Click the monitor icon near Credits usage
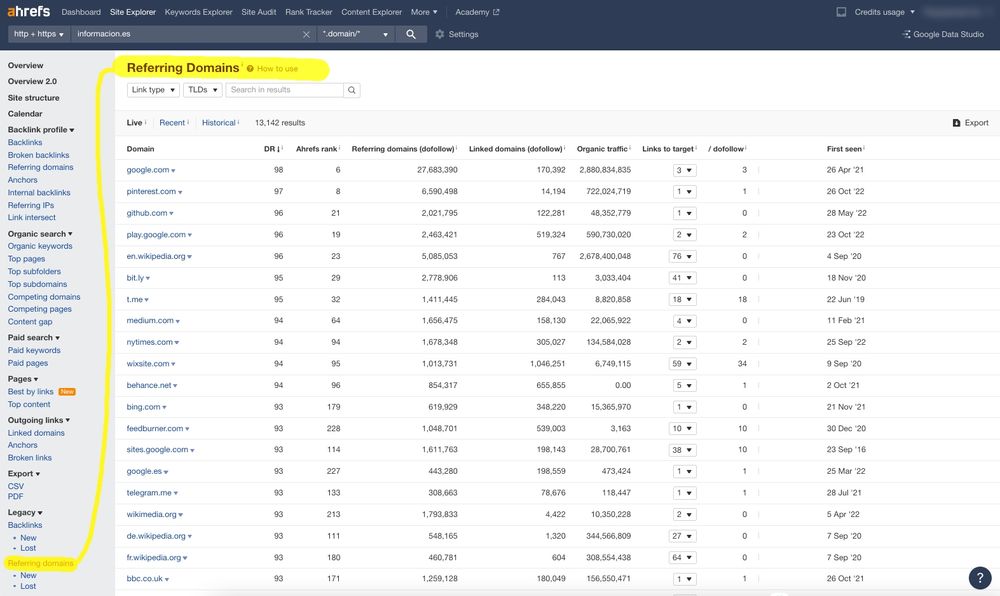The width and height of the screenshot is (1000, 596). tap(841, 12)
